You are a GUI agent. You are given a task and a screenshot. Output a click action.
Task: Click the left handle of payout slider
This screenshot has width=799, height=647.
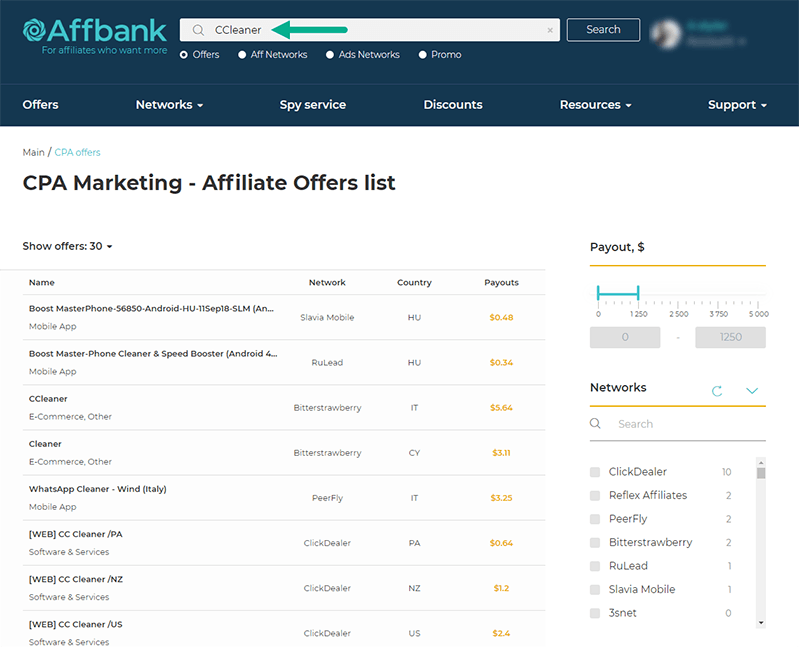[598, 292]
